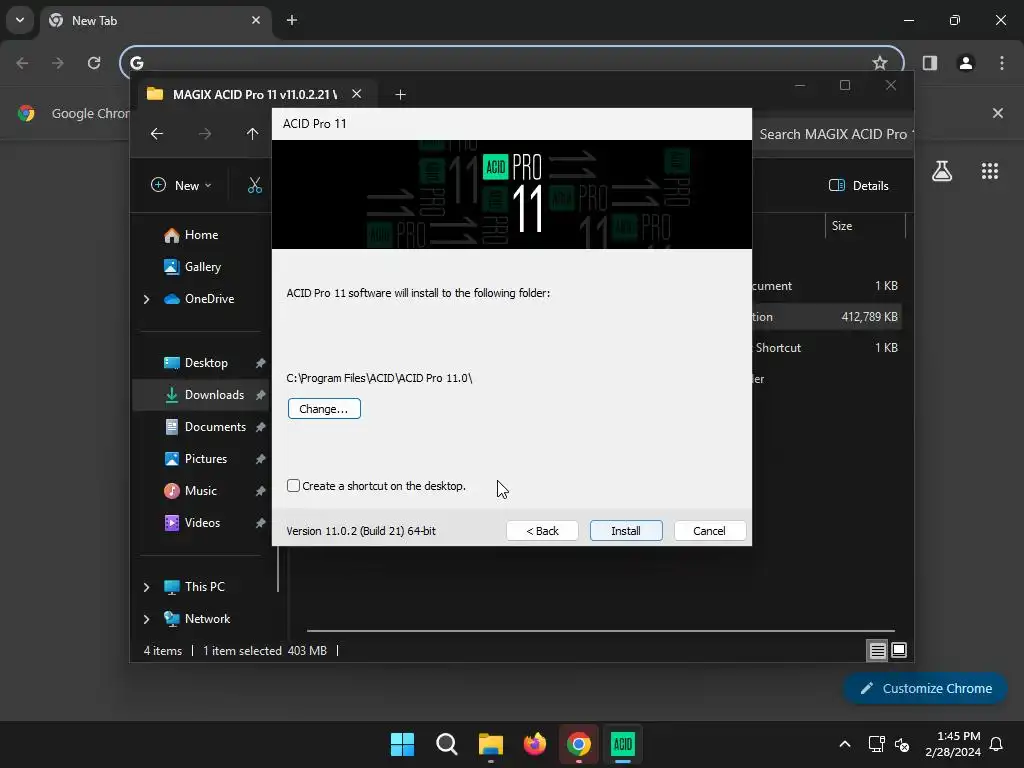1024x768 pixels.
Task: Open notifications bell in taskbar
Action: [997, 744]
